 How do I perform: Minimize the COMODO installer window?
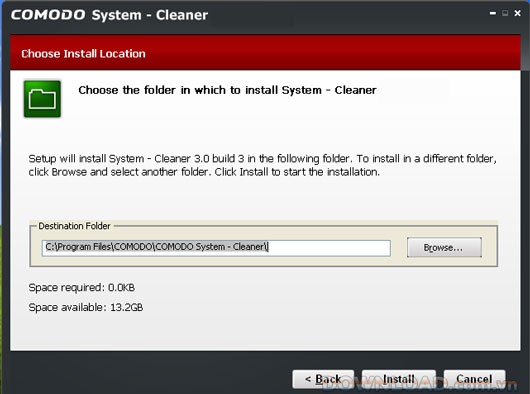[x=492, y=14]
